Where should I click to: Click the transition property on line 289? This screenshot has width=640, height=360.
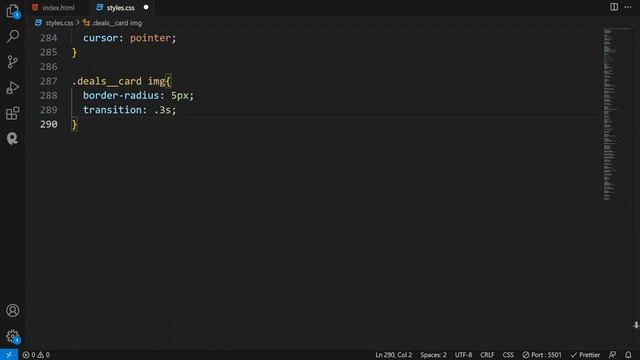(x=112, y=110)
